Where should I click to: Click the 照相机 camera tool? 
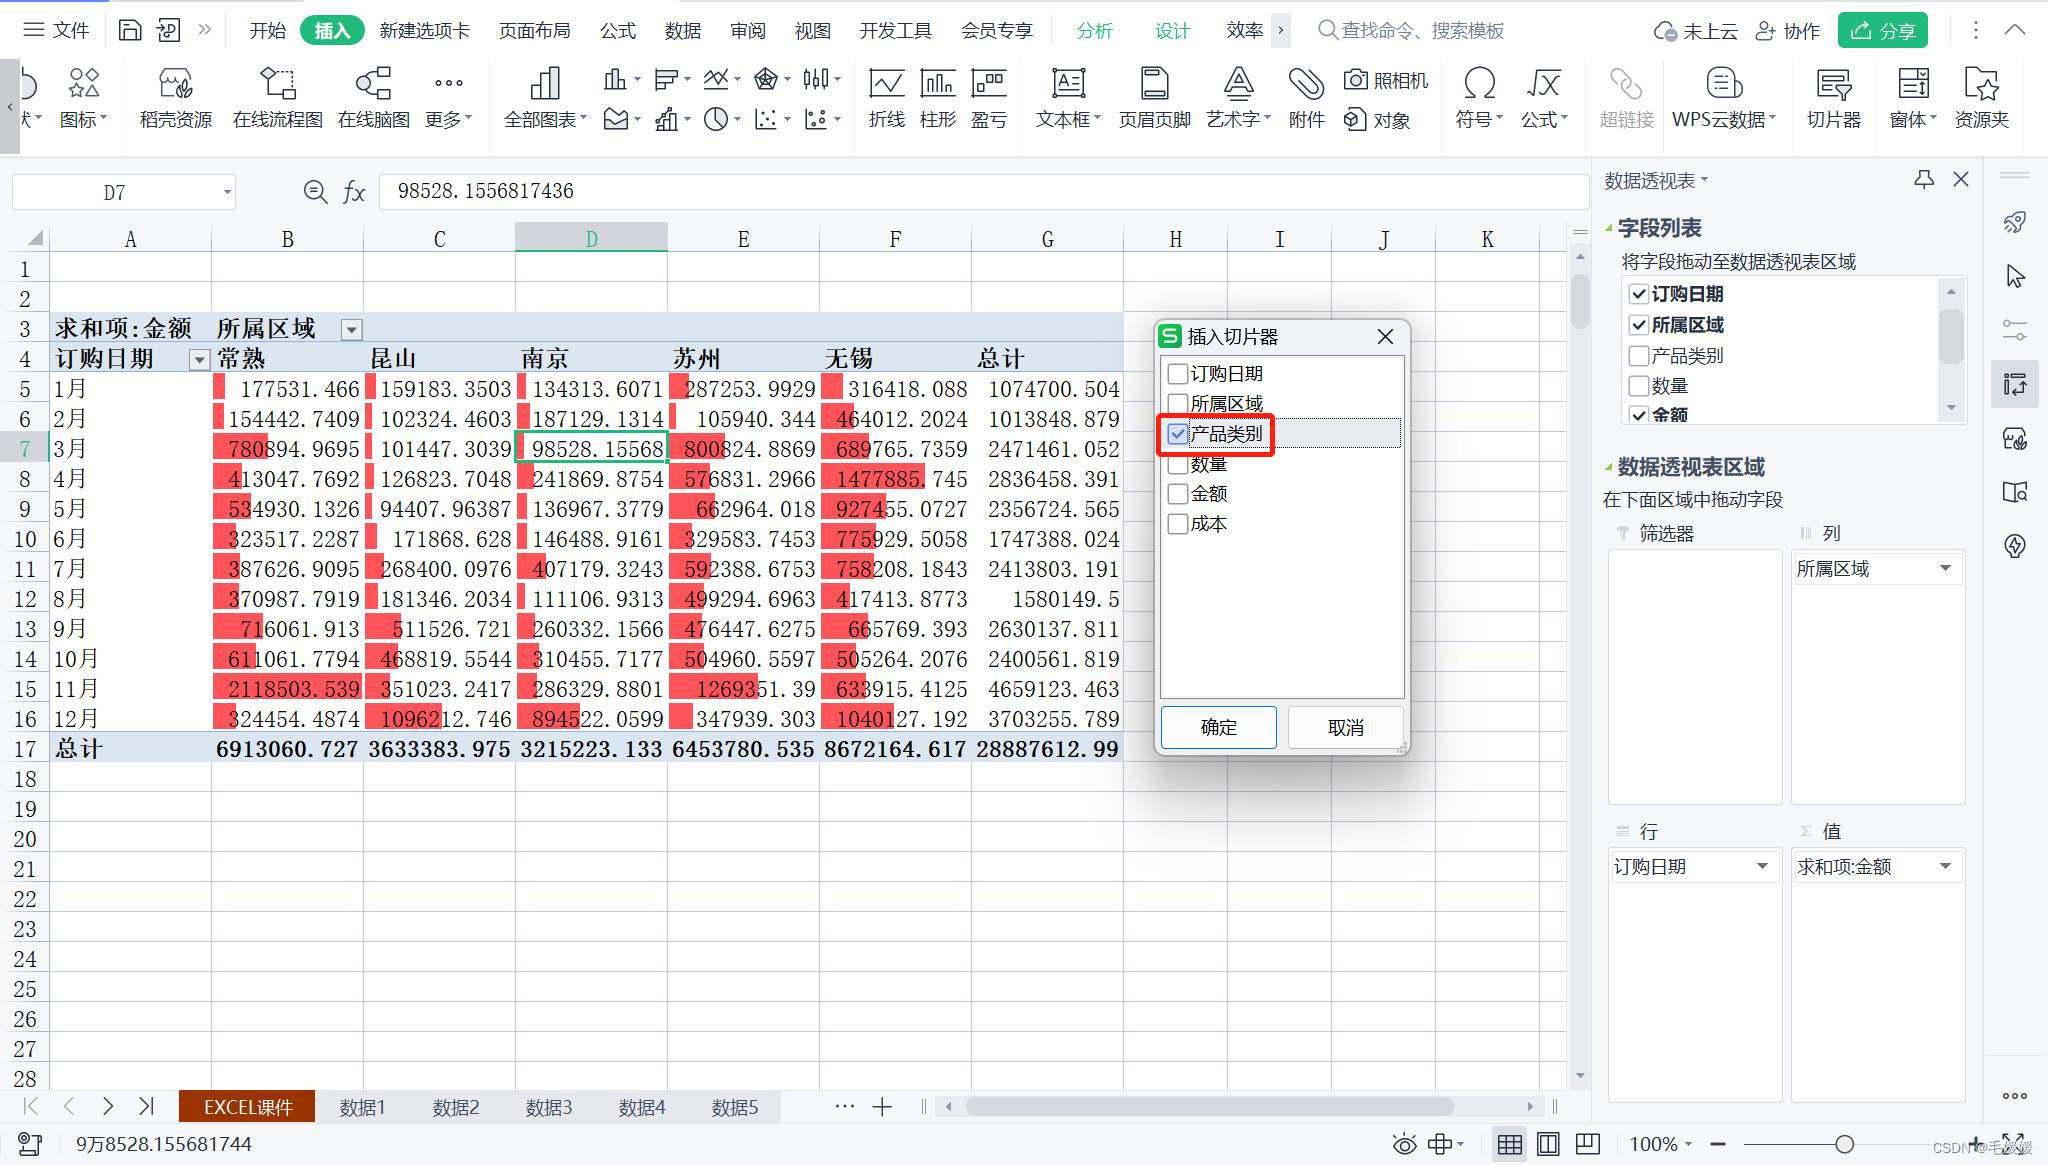click(1386, 80)
